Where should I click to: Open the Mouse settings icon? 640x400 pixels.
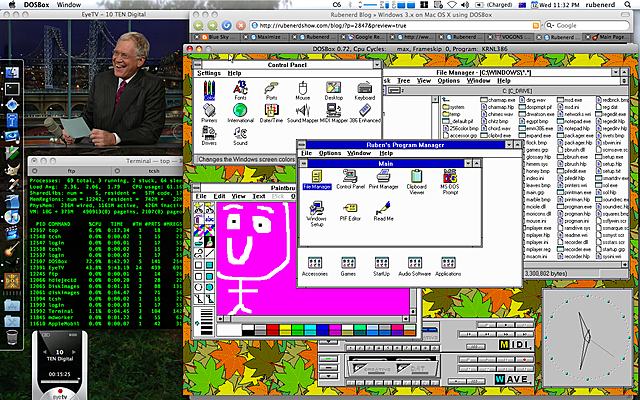coord(302,90)
